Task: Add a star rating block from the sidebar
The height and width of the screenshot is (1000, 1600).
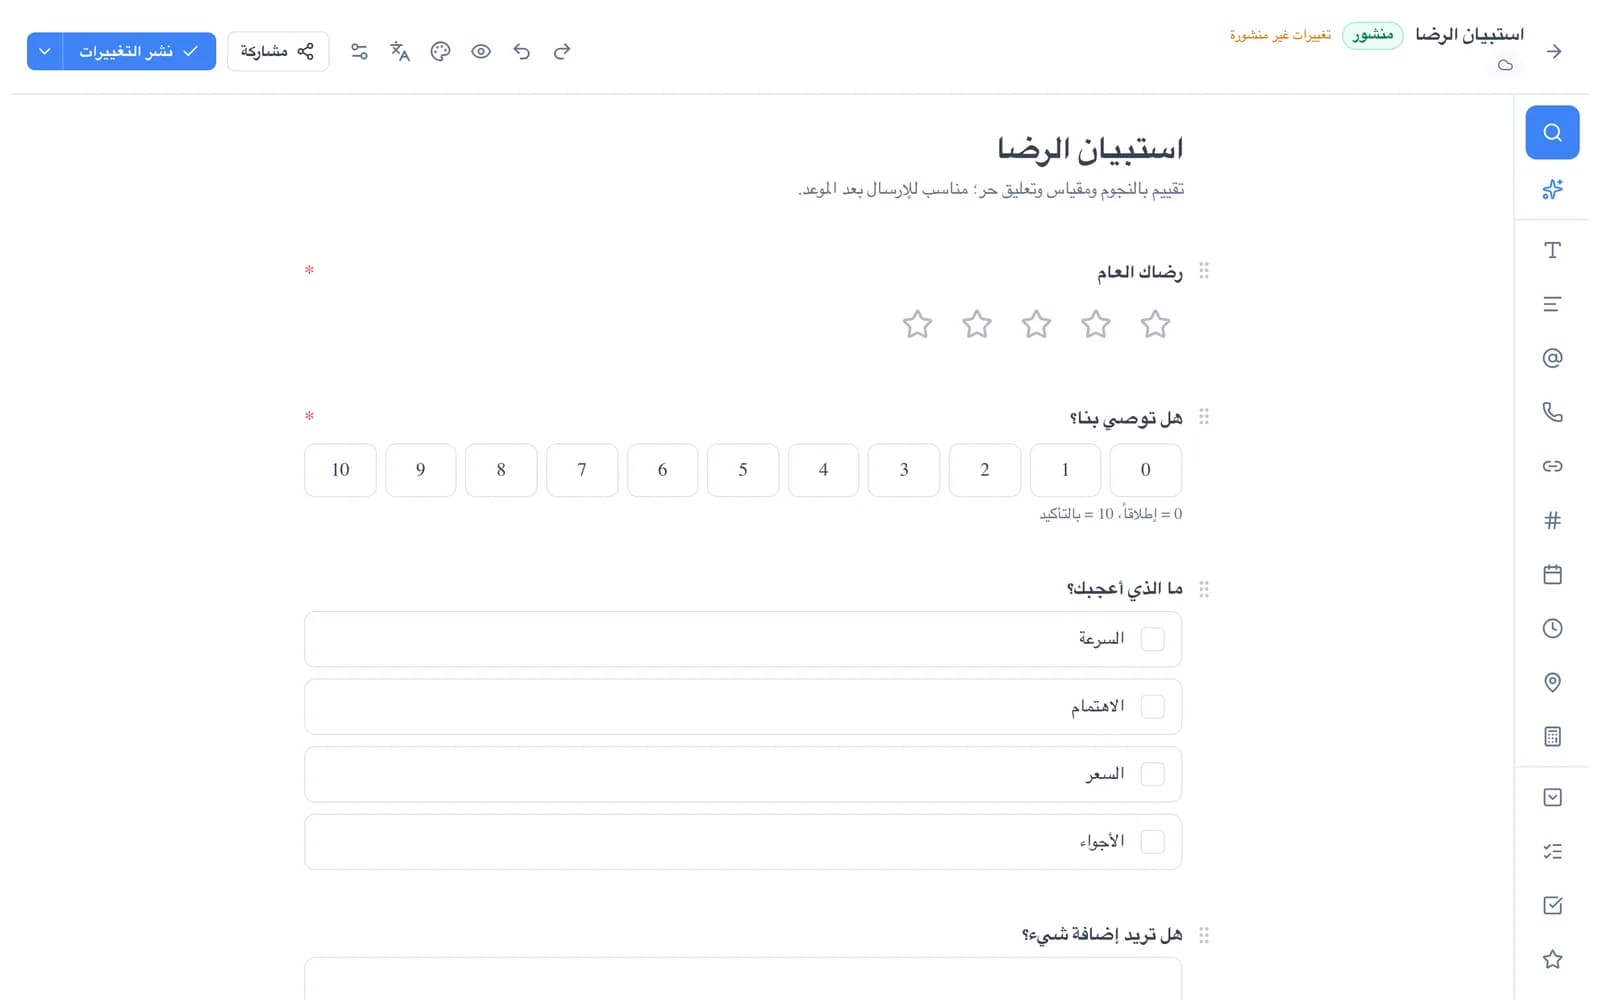Action: pyautogui.click(x=1552, y=959)
